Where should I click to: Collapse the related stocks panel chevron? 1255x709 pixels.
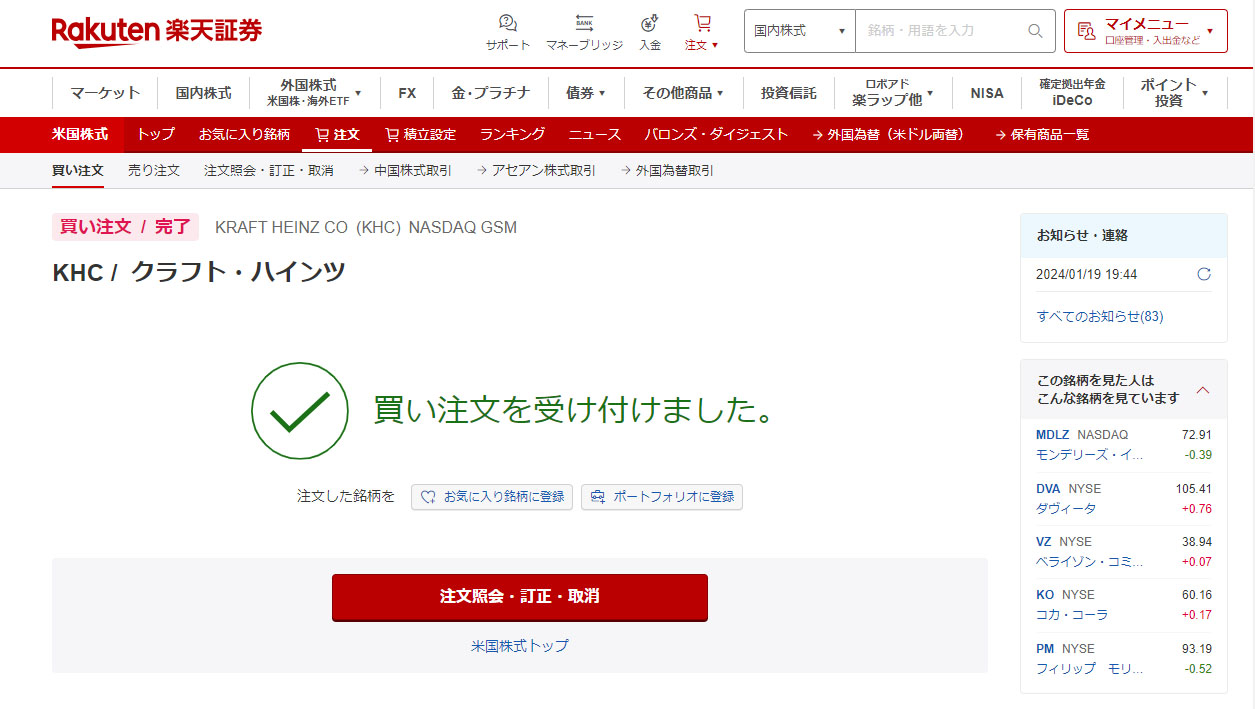(1203, 389)
